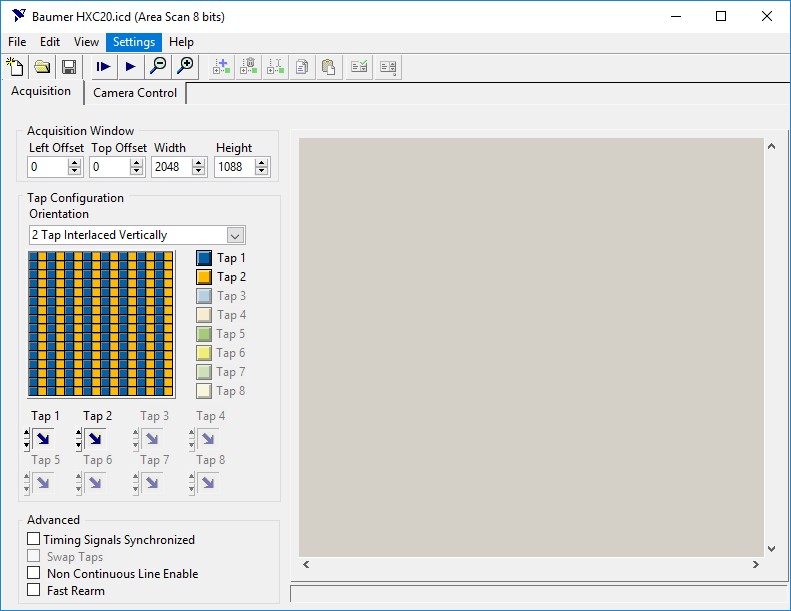Zoom in on the image view
Image resolution: width=791 pixels, height=611 pixels.
click(185, 67)
